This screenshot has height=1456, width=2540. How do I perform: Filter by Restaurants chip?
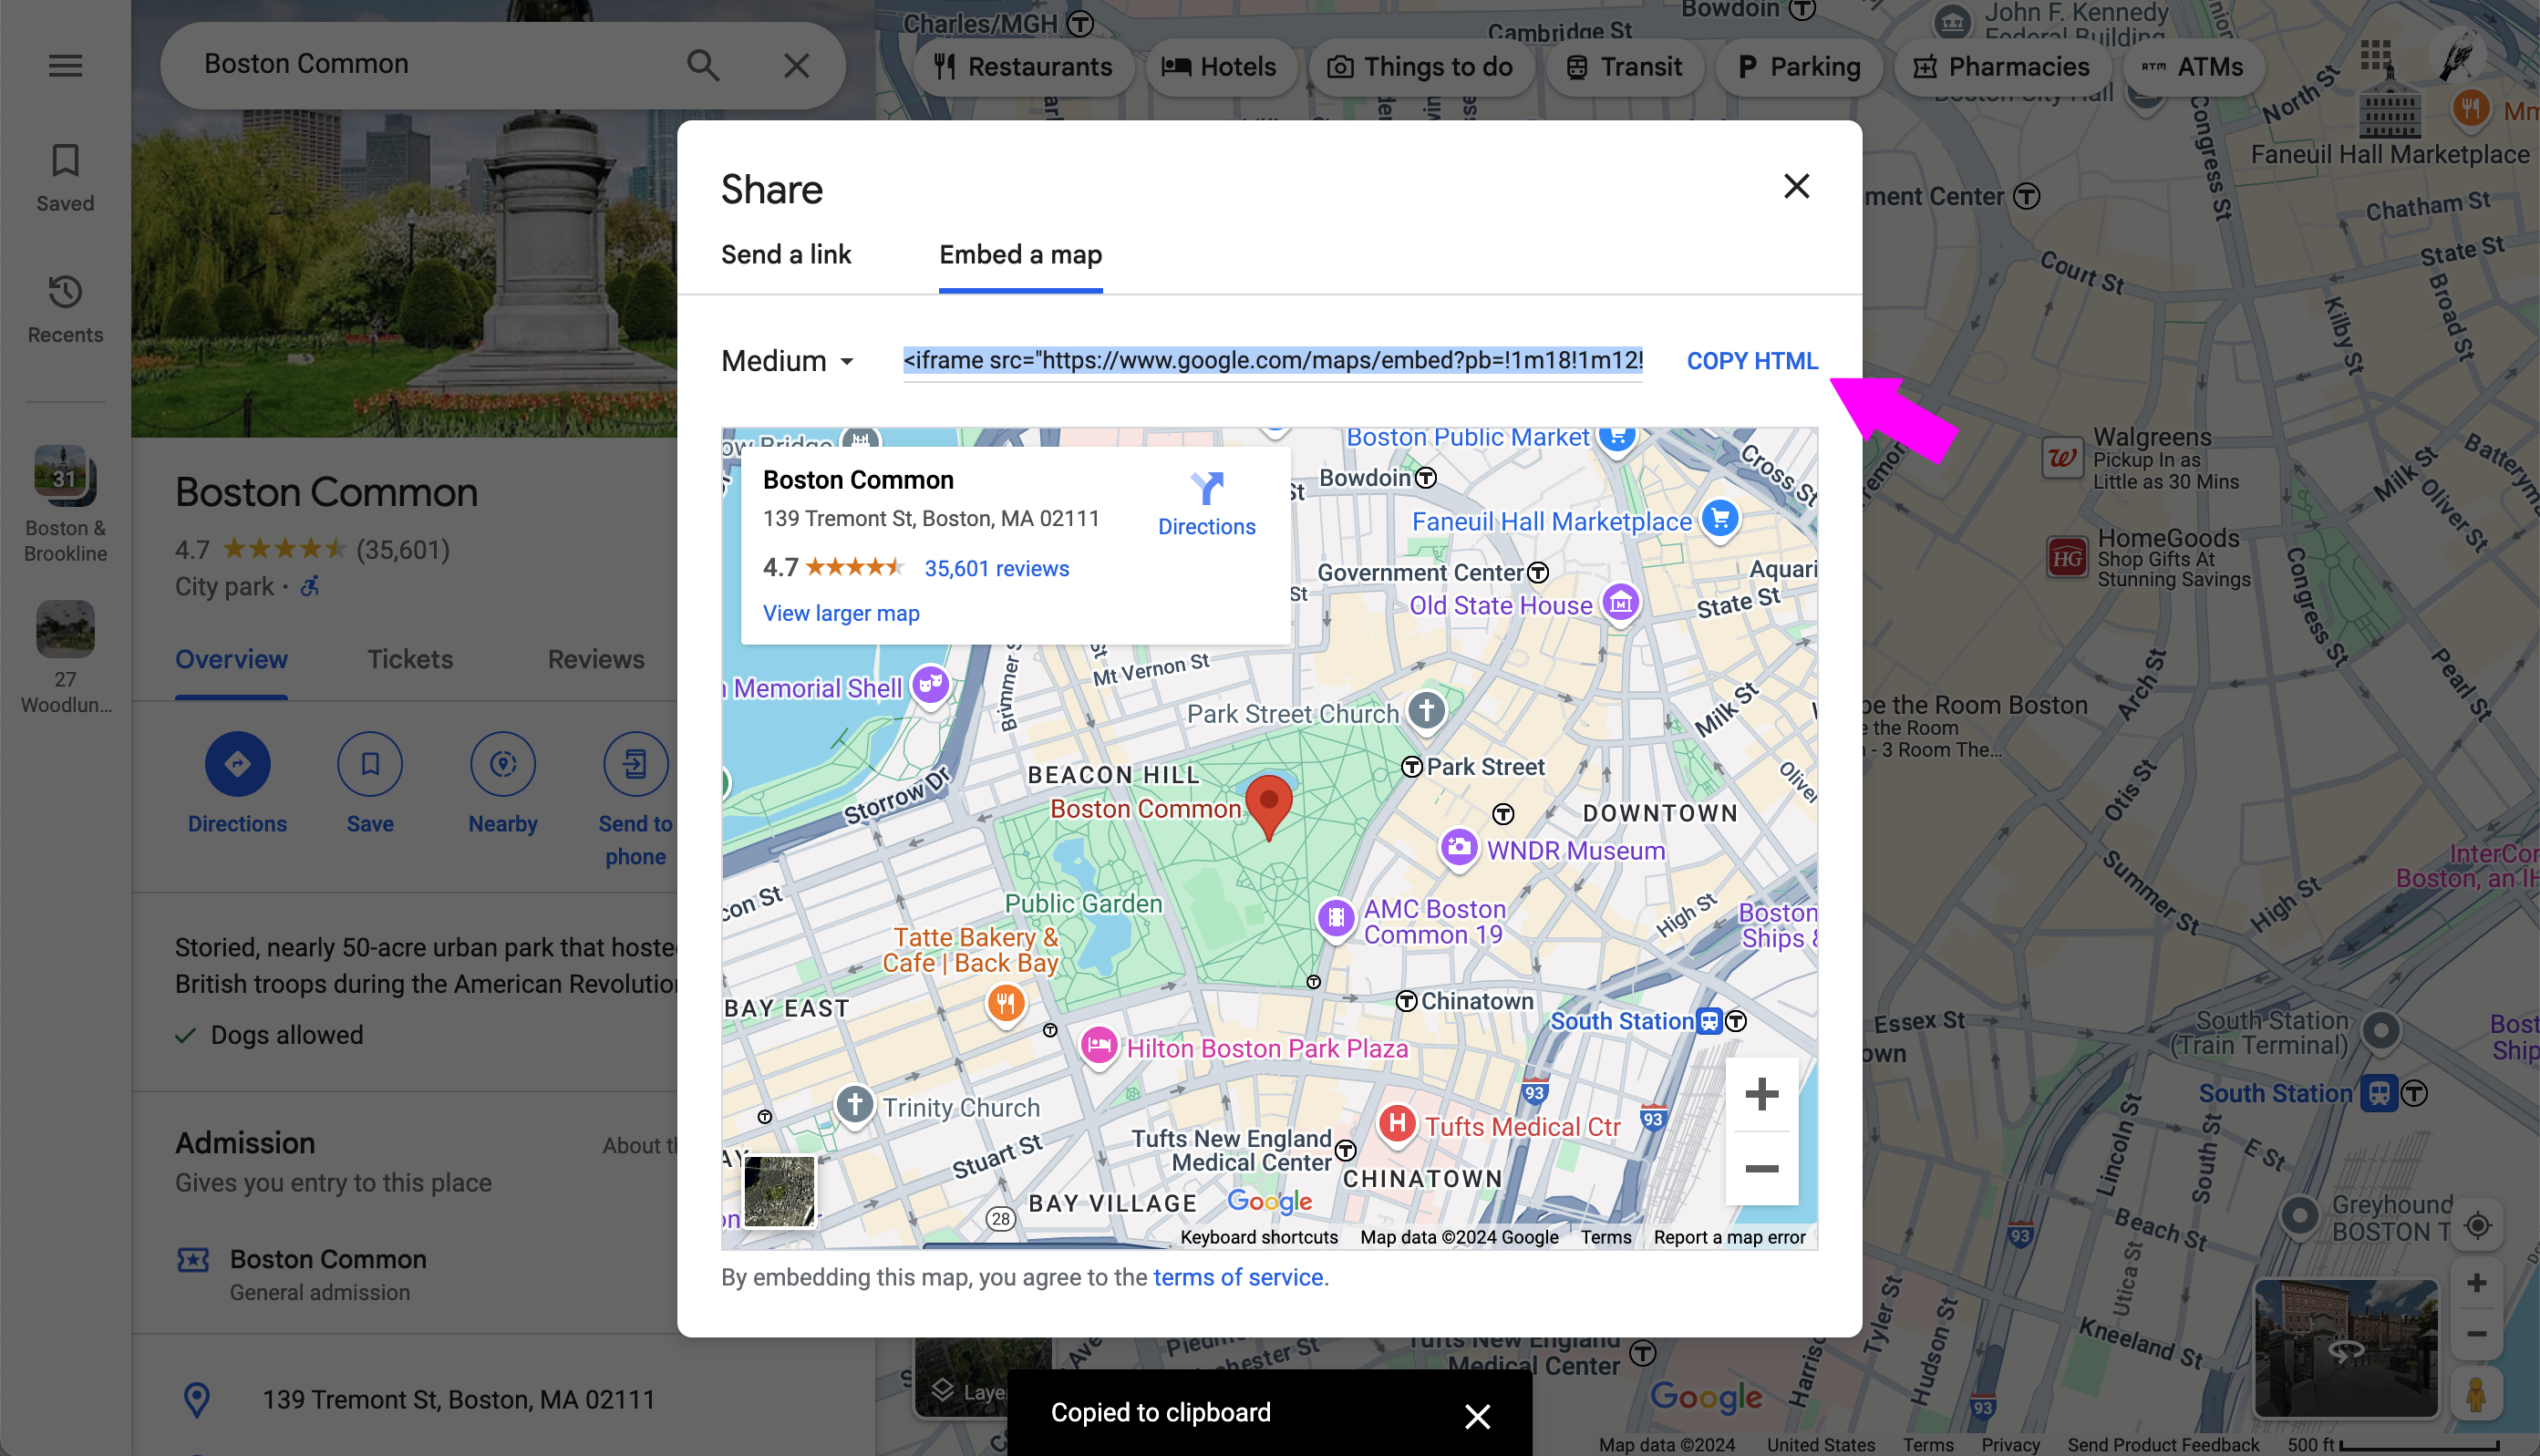tap(1023, 67)
